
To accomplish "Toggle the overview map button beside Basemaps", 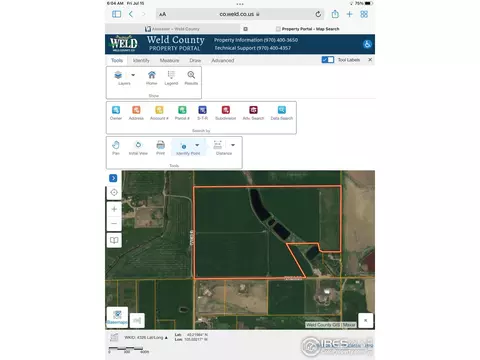I will pyautogui.click(x=137, y=320).
